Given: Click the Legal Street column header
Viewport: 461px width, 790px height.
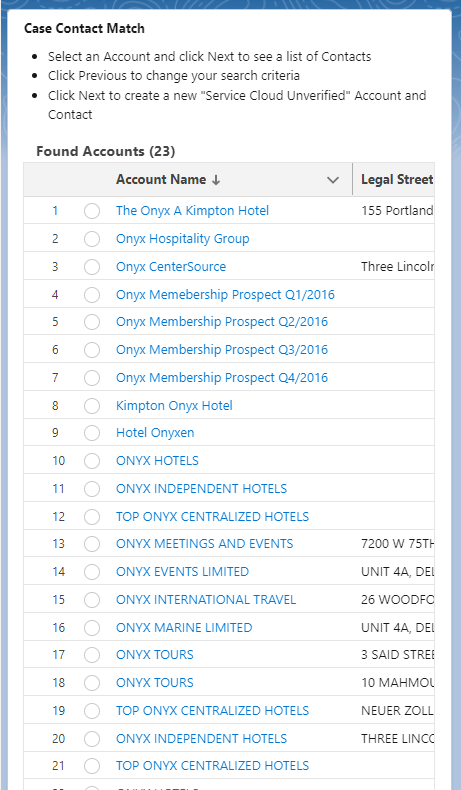Looking at the screenshot, I should [397, 179].
